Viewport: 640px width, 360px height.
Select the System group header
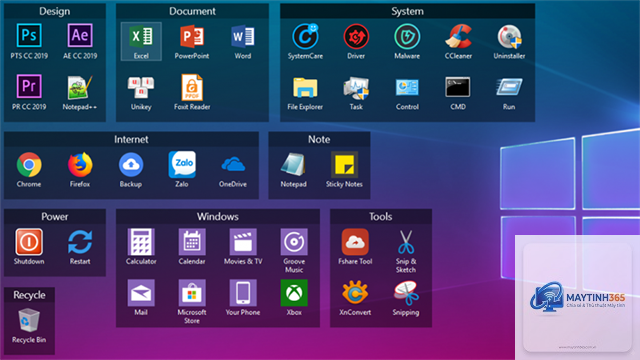tap(407, 11)
